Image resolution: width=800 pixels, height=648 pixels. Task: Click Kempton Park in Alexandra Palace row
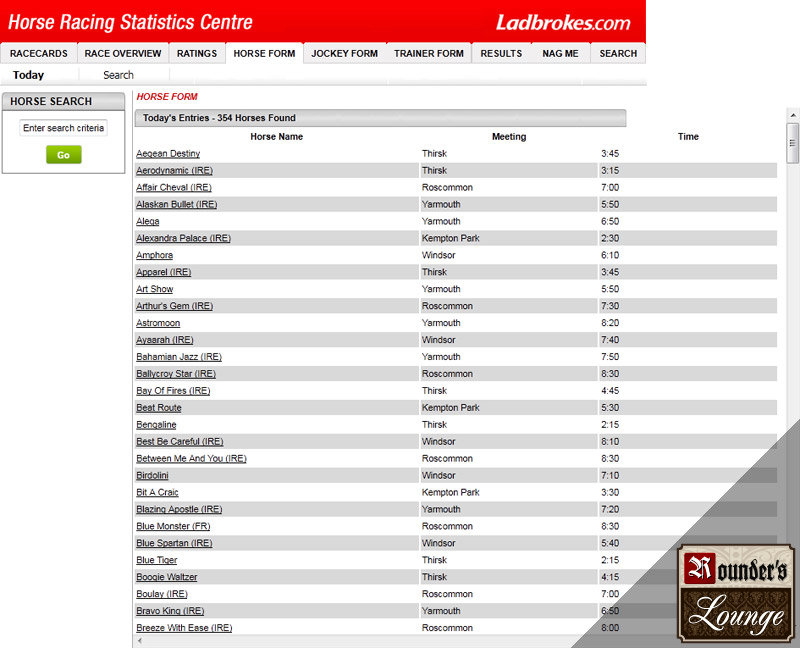click(x=451, y=238)
